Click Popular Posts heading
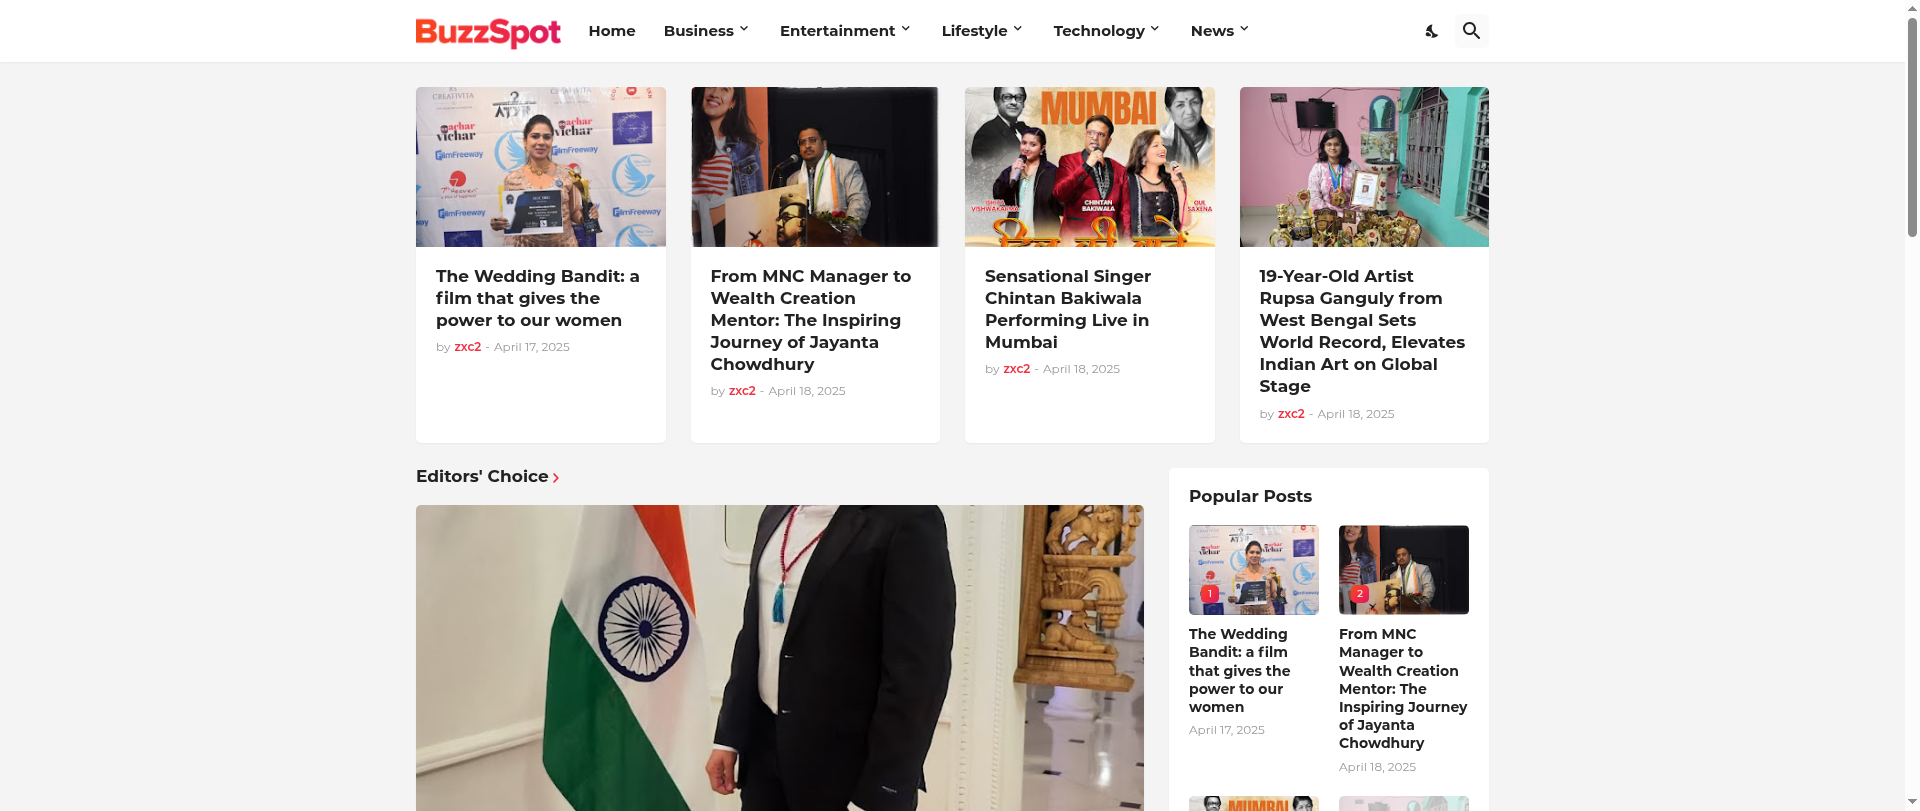This screenshot has width=1920, height=811. coord(1250,496)
